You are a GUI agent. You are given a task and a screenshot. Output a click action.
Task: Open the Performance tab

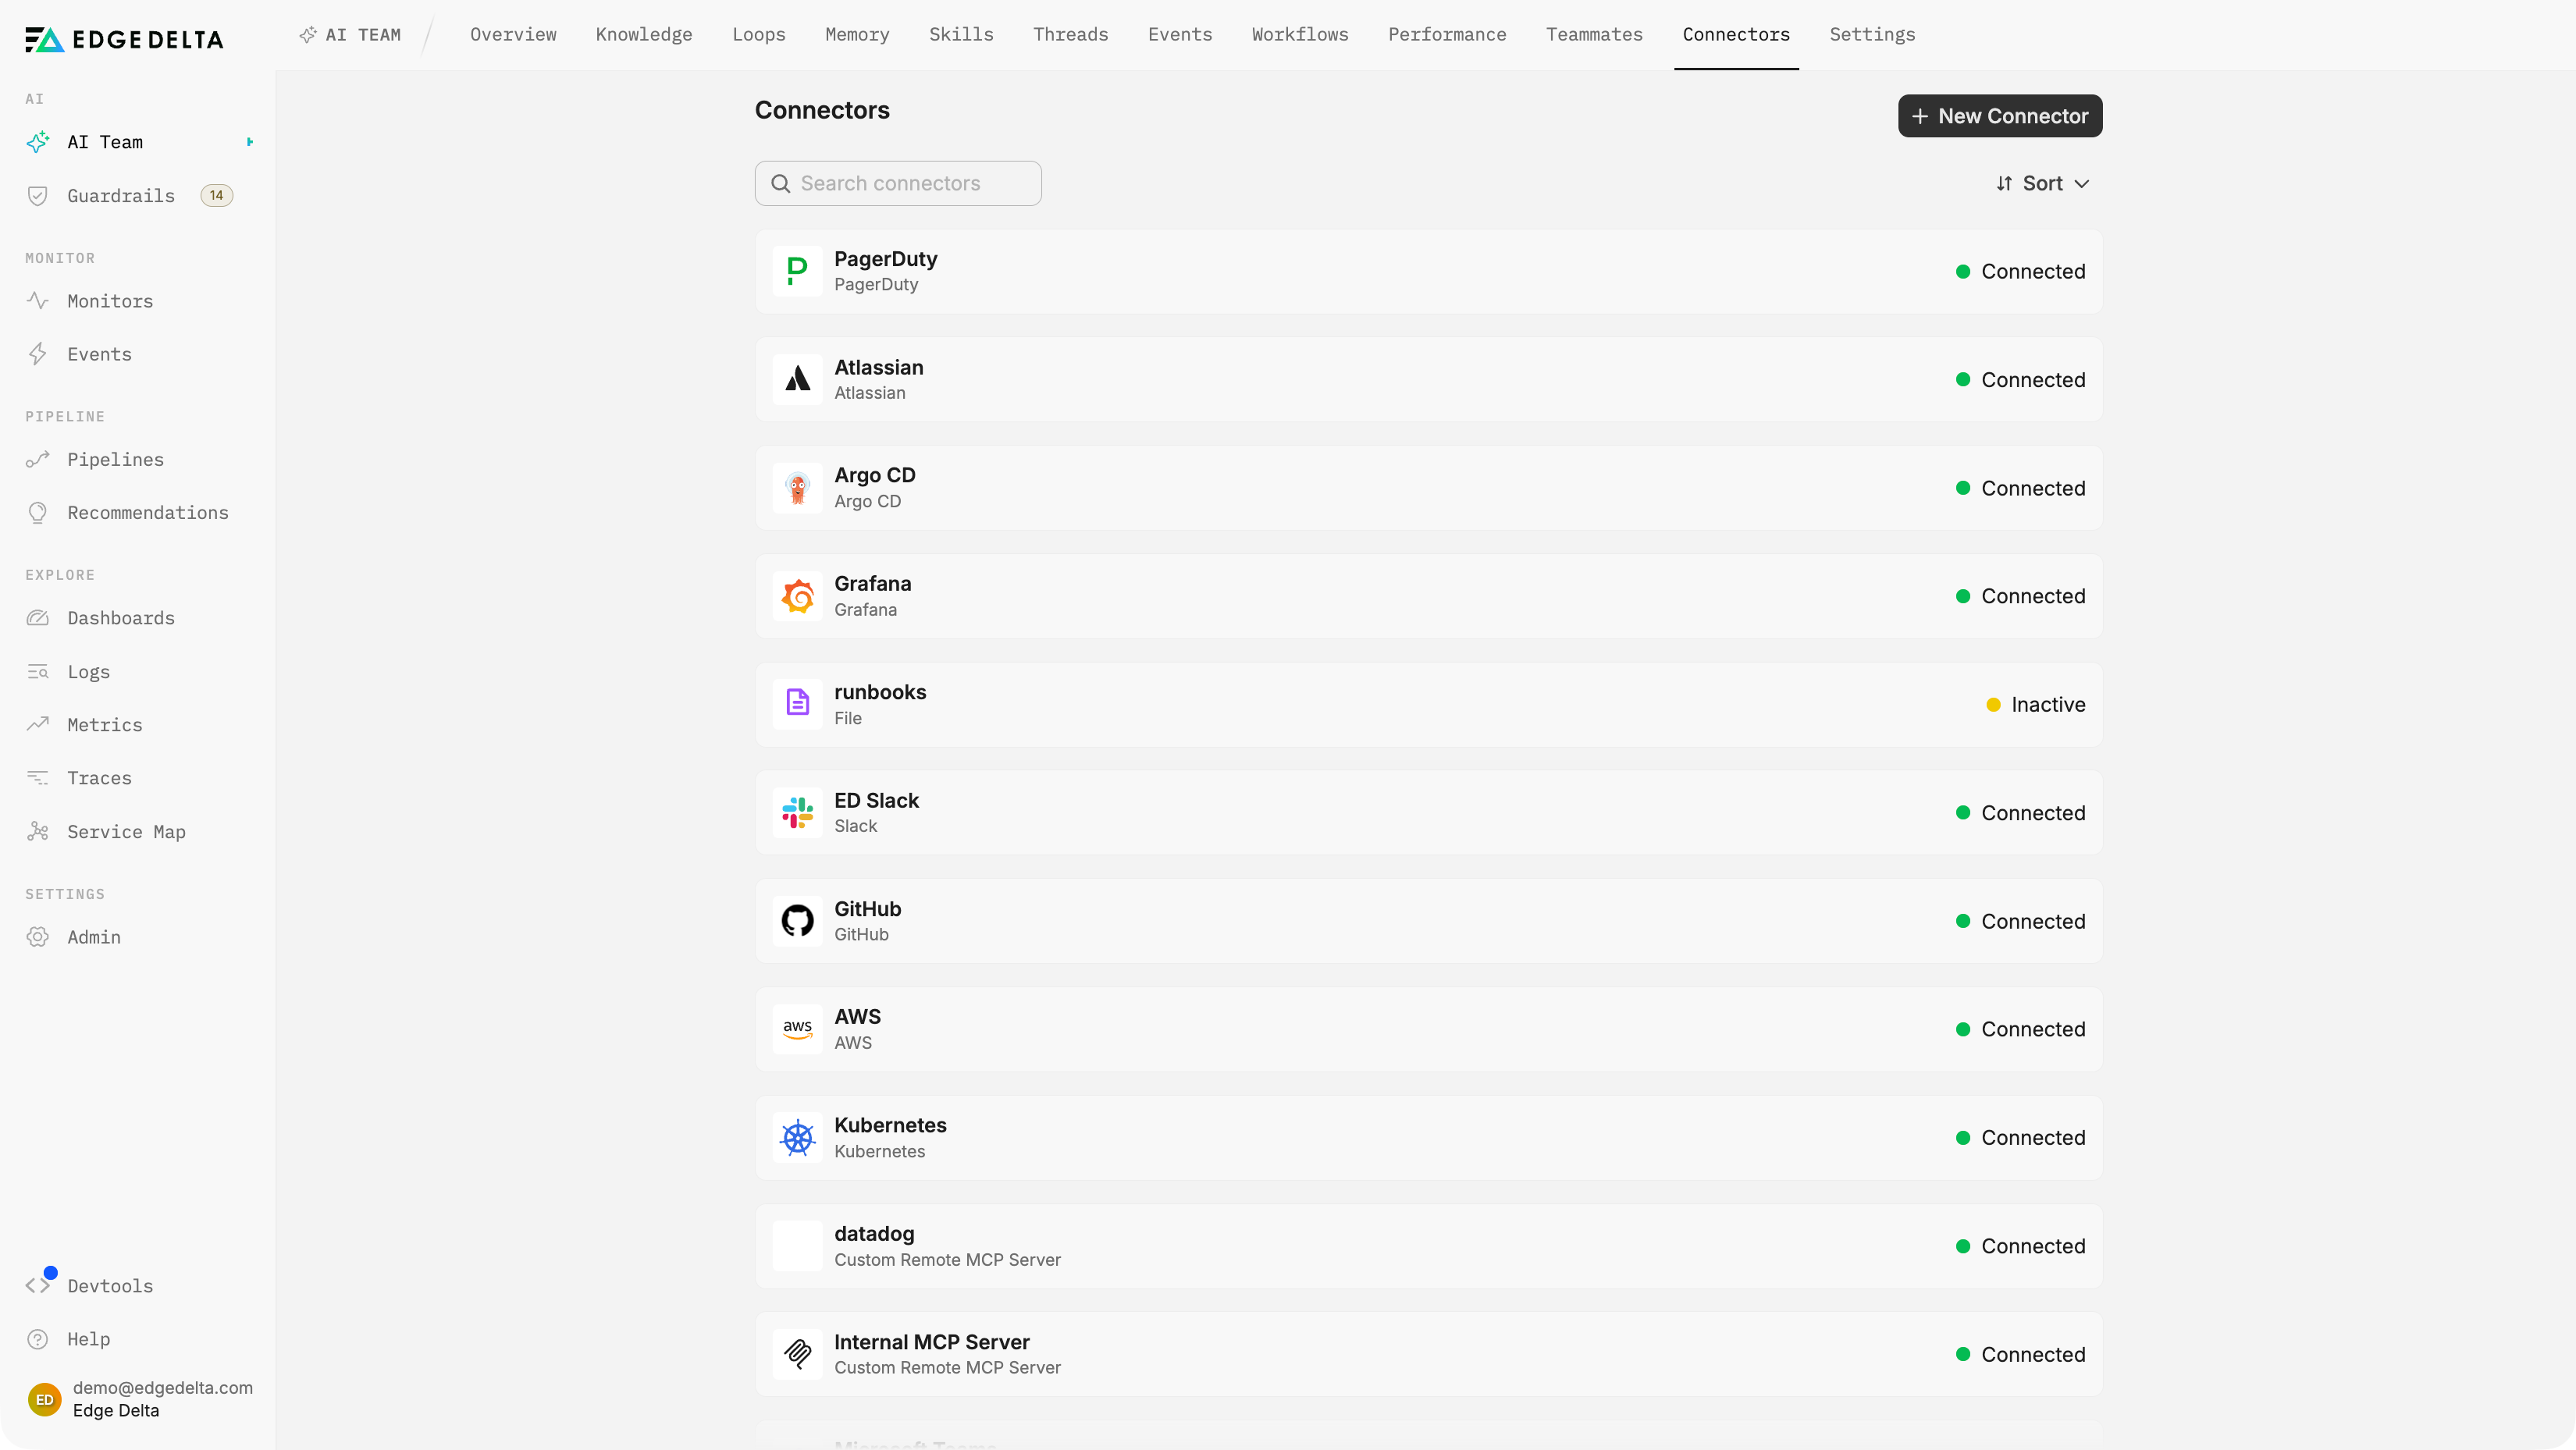(x=1447, y=35)
